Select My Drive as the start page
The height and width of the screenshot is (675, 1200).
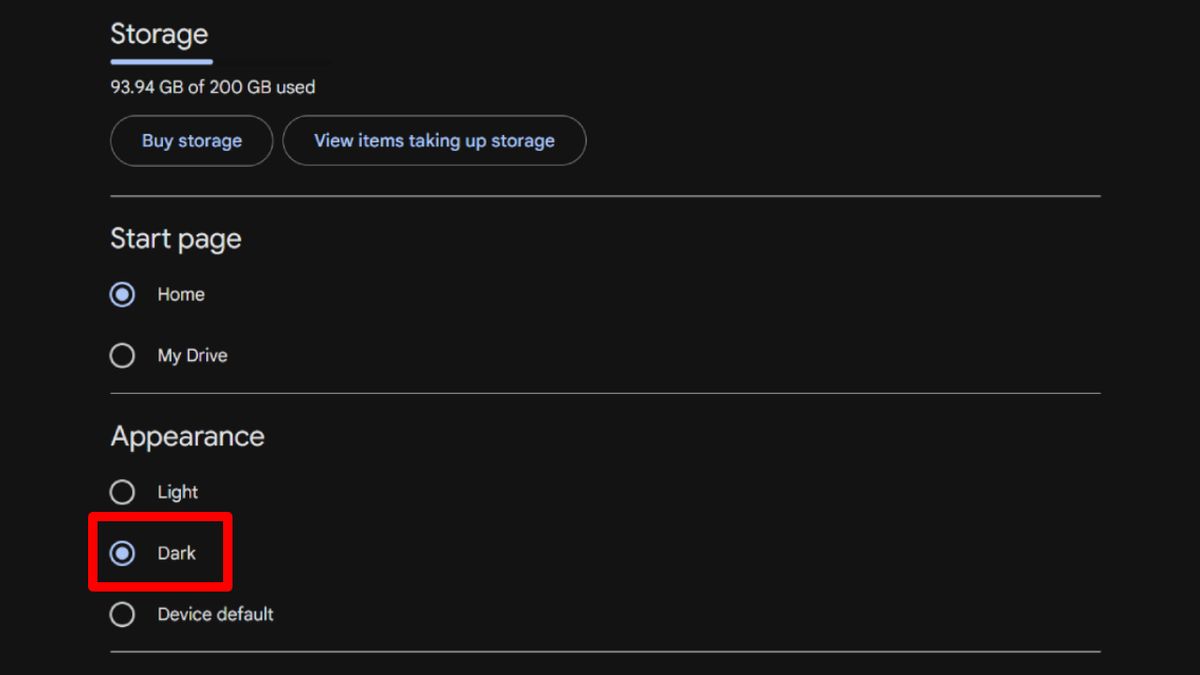[x=121, y=355]
